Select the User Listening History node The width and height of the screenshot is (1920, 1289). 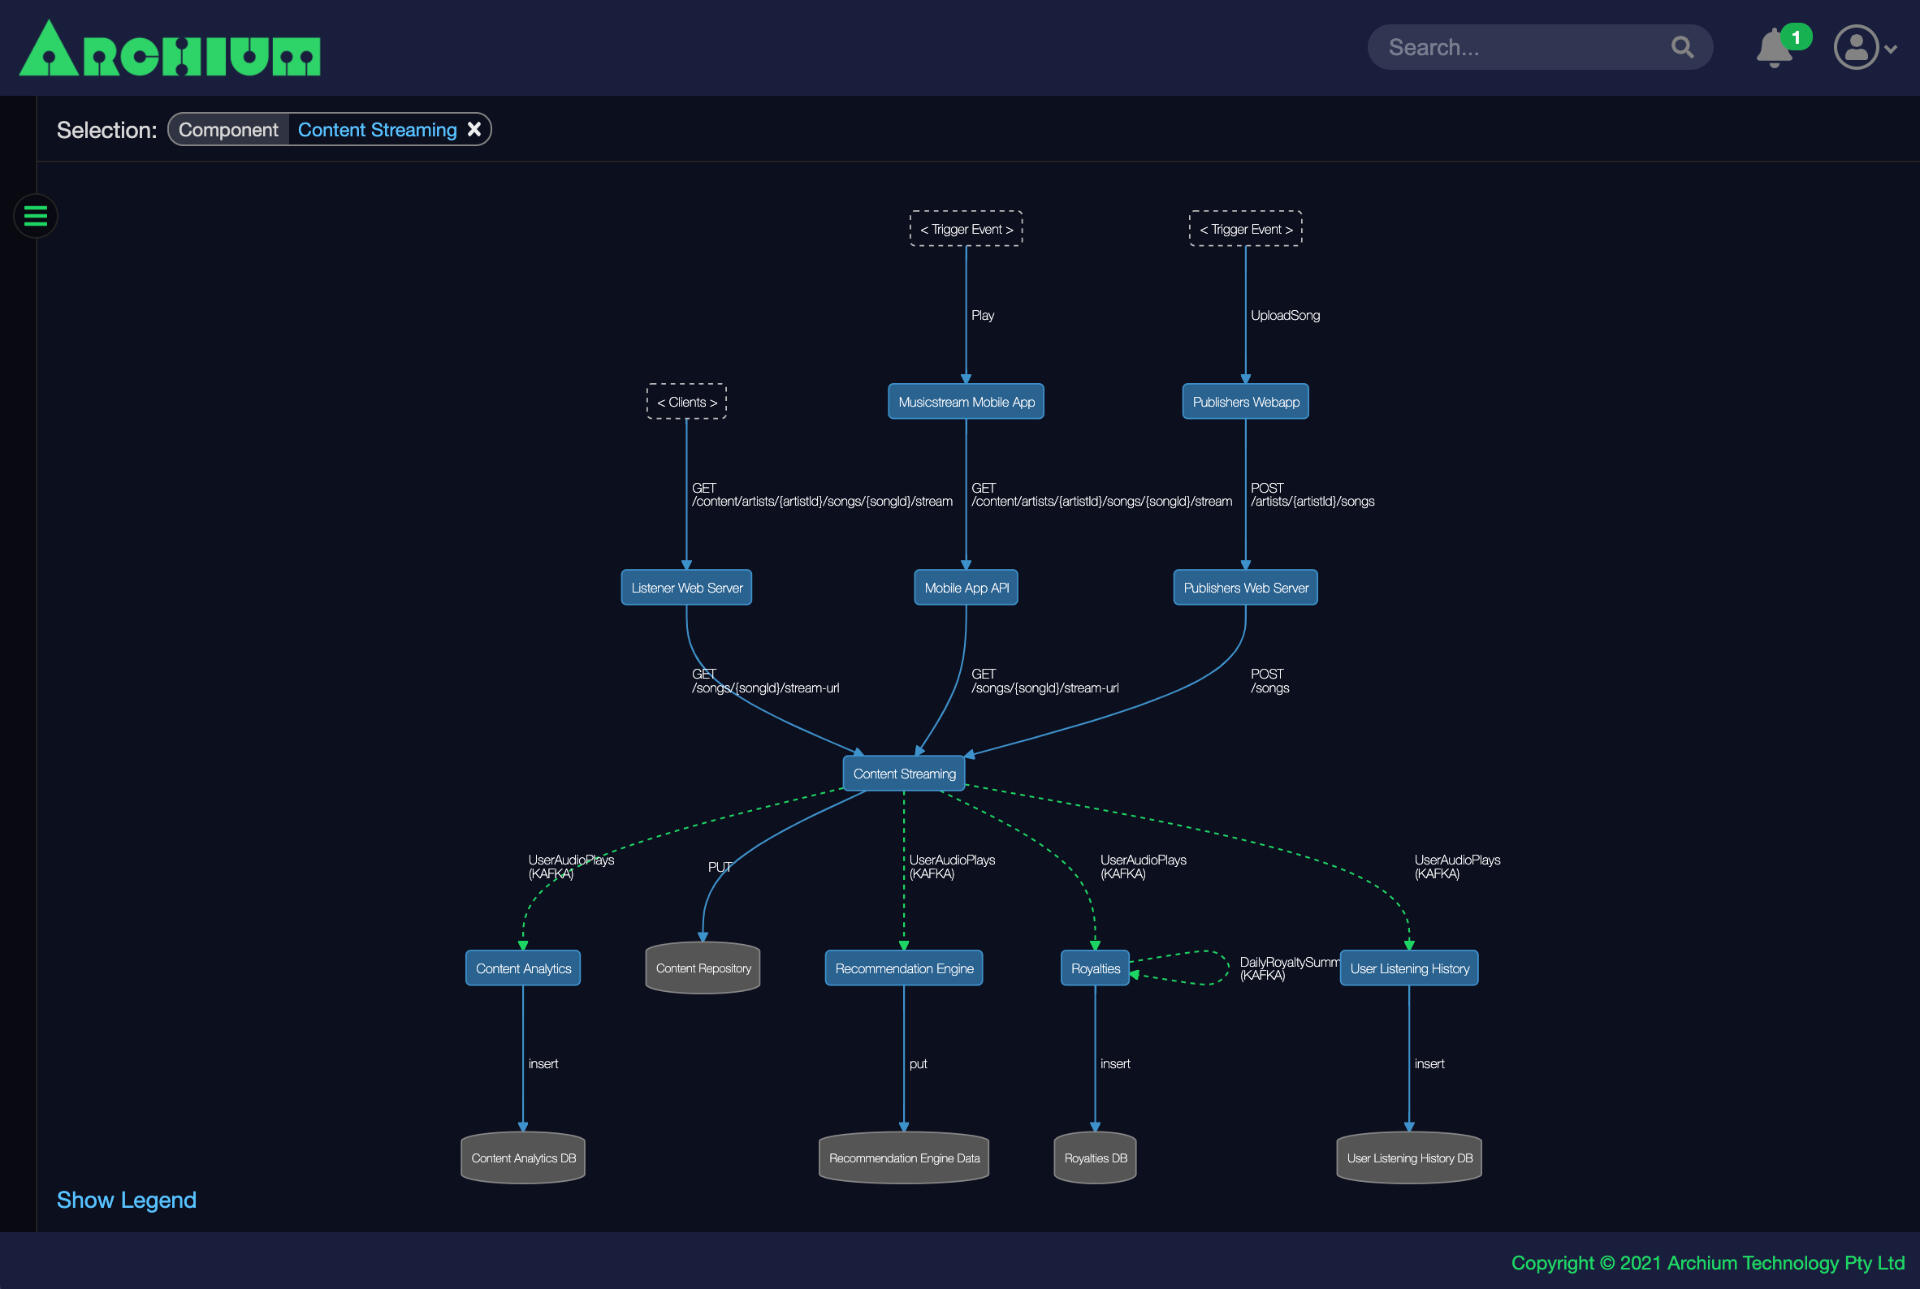click(x=1409, y=967)
